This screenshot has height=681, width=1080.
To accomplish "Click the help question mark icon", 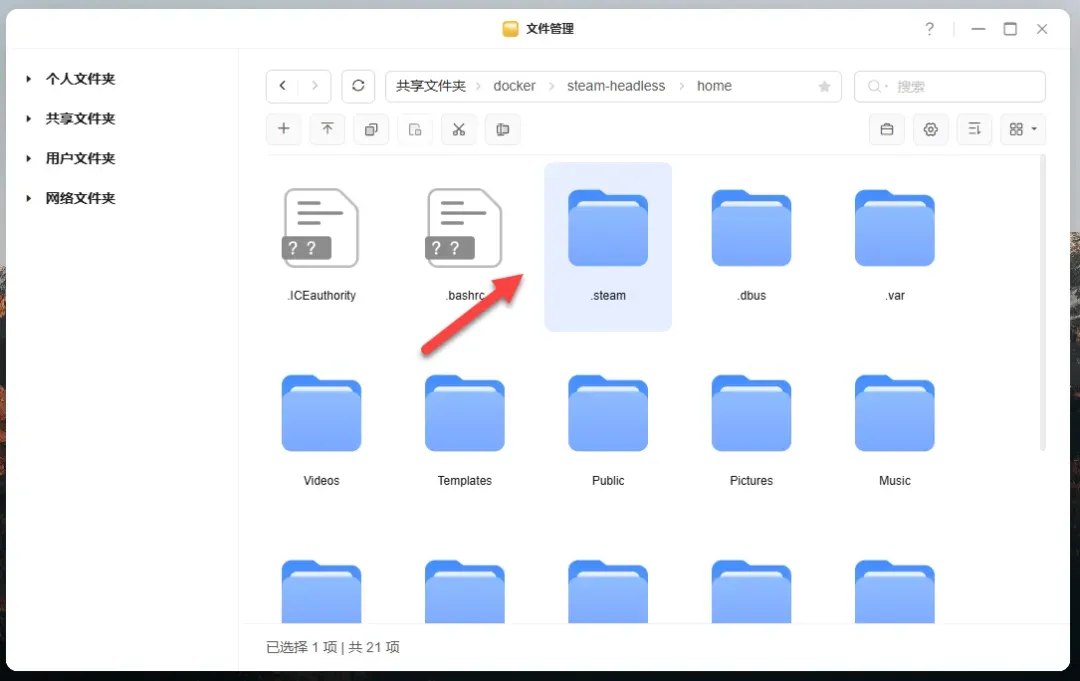I will (x=929, y=29).
